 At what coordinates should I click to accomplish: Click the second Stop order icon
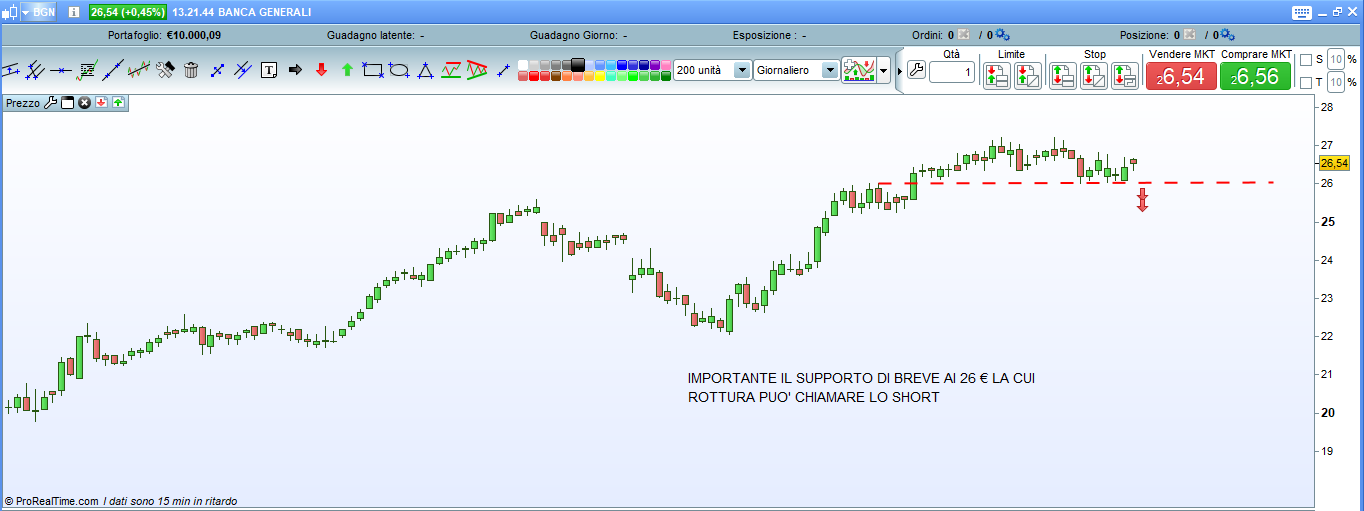(1094, 76)
